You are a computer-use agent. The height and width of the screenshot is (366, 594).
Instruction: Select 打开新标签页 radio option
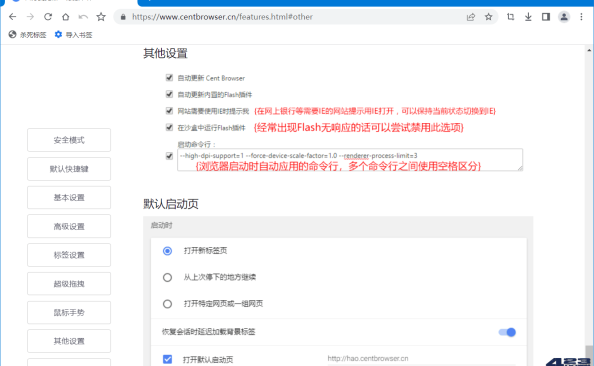coord(167,251)
